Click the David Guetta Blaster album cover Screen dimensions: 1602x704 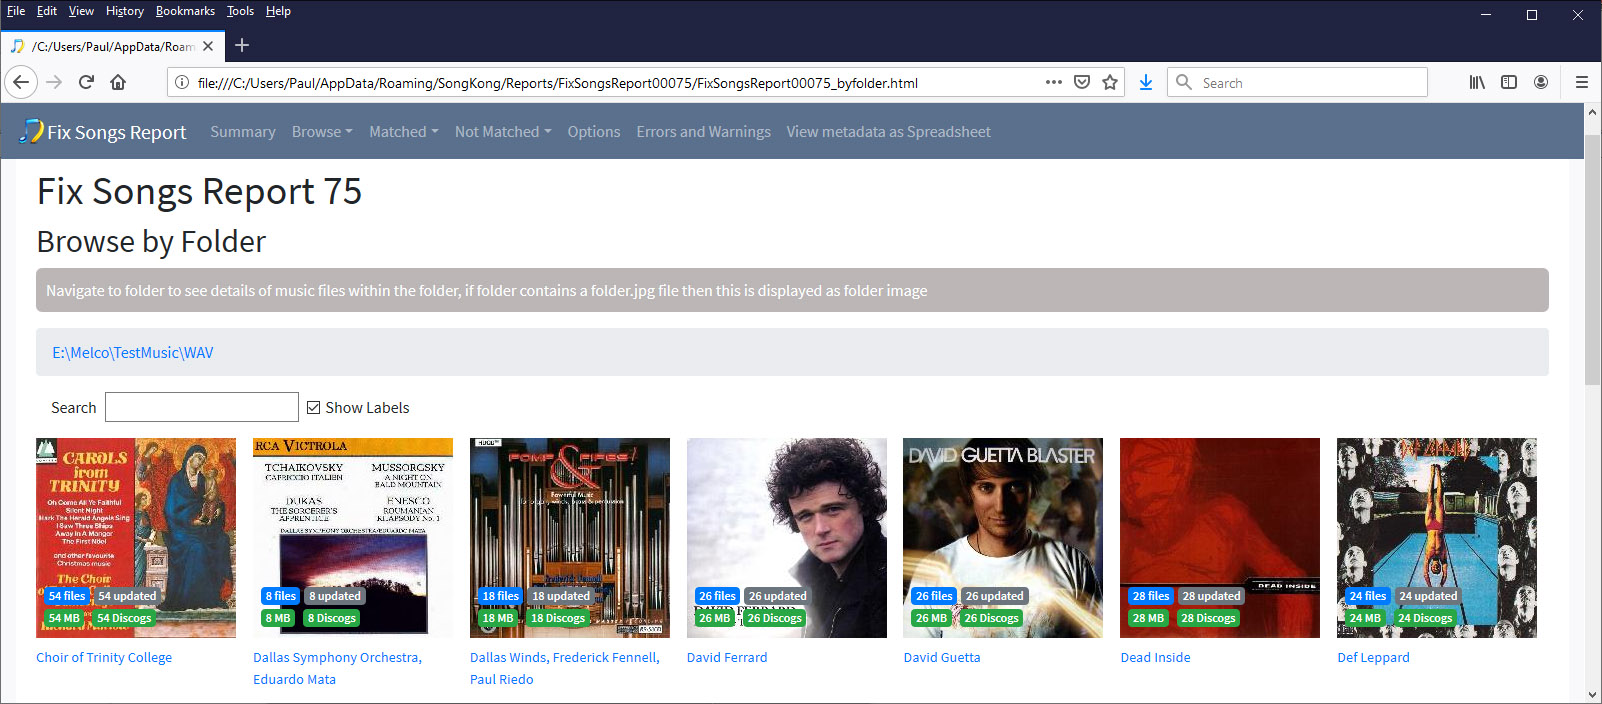coord(1003,538)
